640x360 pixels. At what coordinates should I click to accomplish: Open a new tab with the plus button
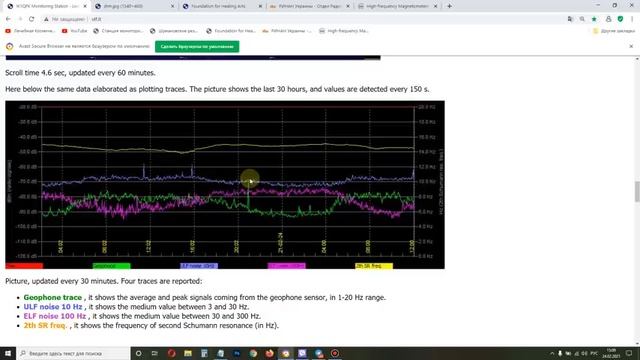click(x=449, y=6)
